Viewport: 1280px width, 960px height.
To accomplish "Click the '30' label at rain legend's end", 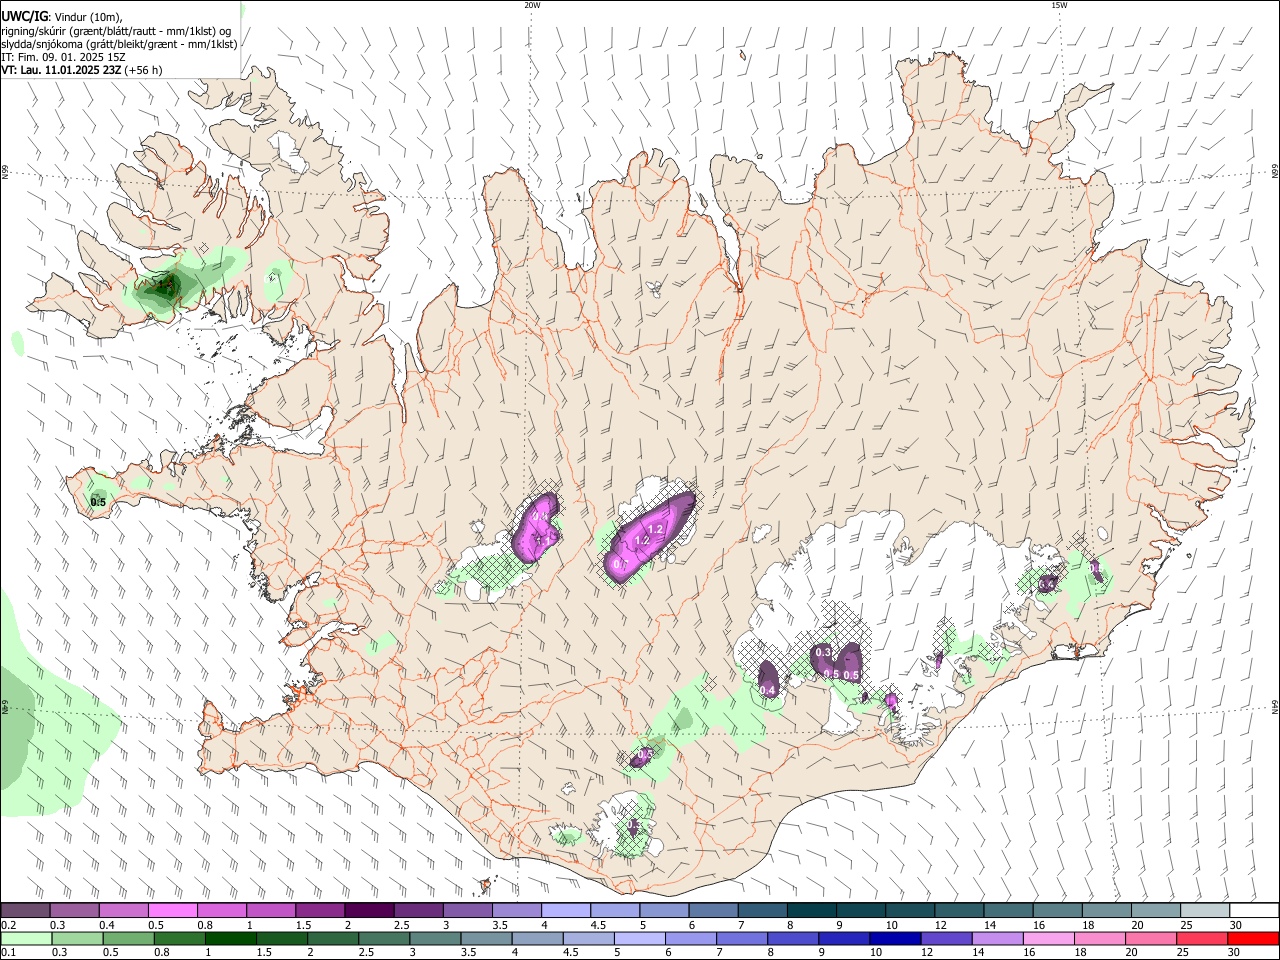I will pyautogui.click(x=1236, y=953).
